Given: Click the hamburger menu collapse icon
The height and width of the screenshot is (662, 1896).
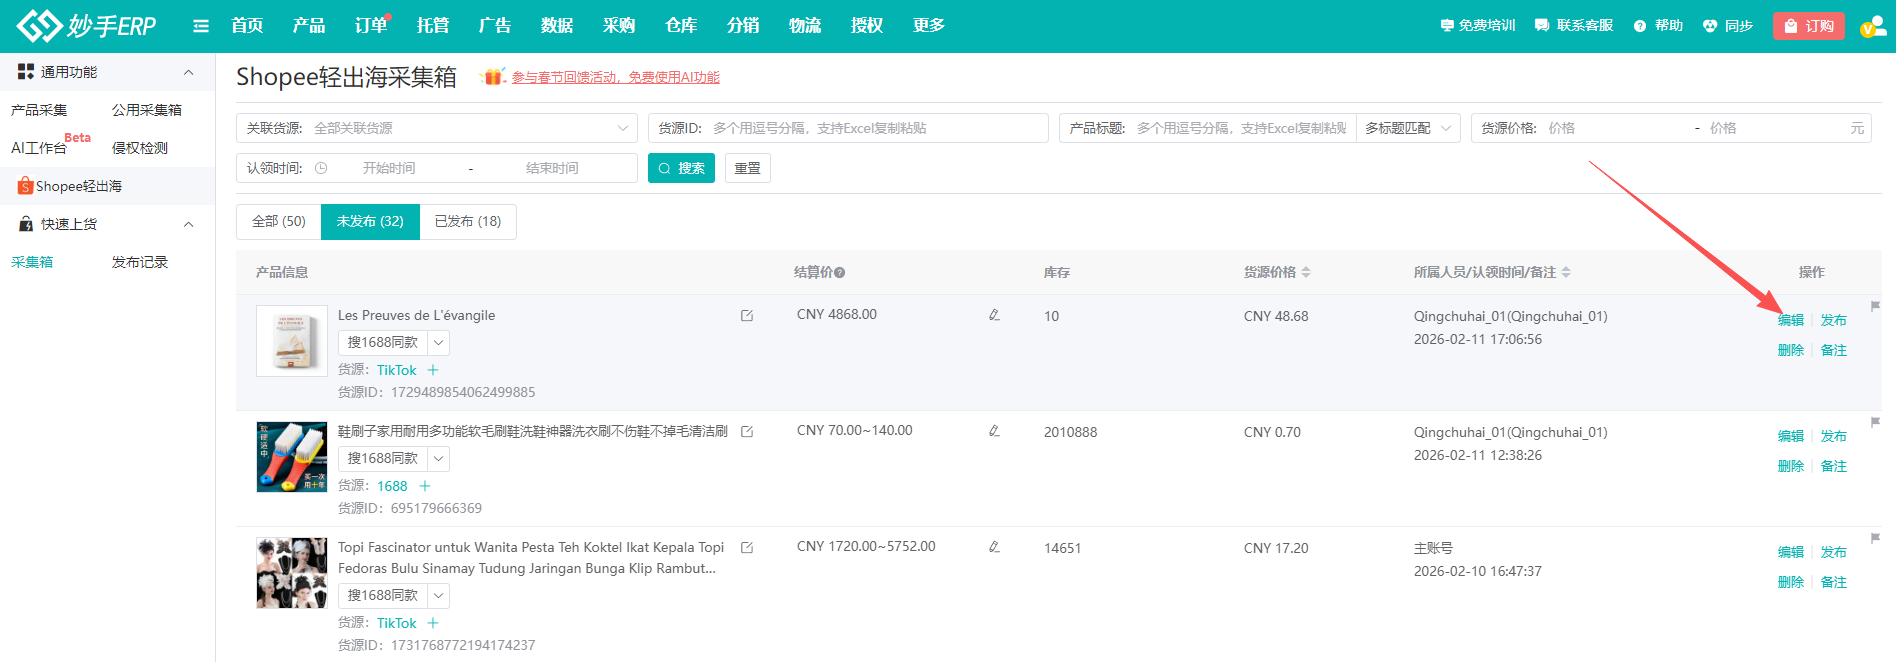Looking at the screenshot, I should pos(201,26).
